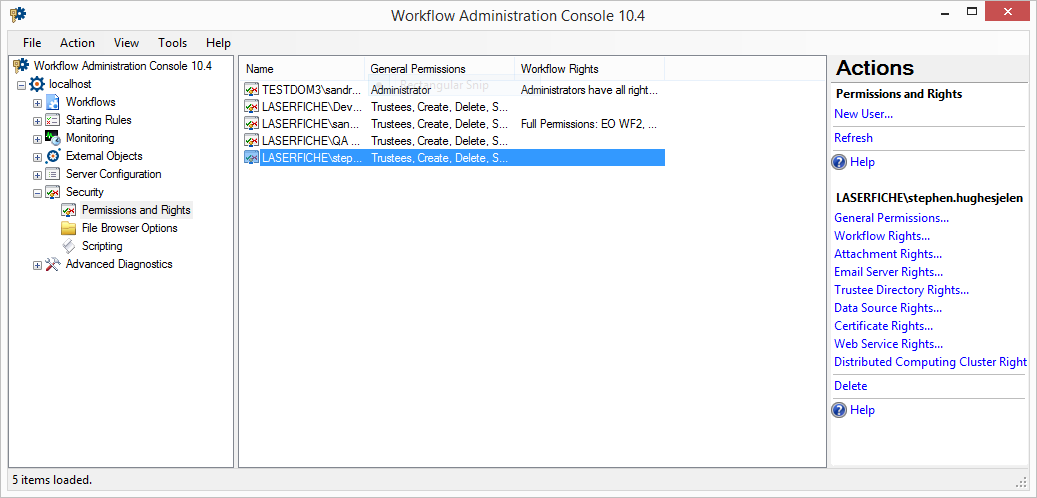Expand the Server Configuration node
This screenshot has width=1037, height=498.
pyautogui.click(x=38, y=175)
